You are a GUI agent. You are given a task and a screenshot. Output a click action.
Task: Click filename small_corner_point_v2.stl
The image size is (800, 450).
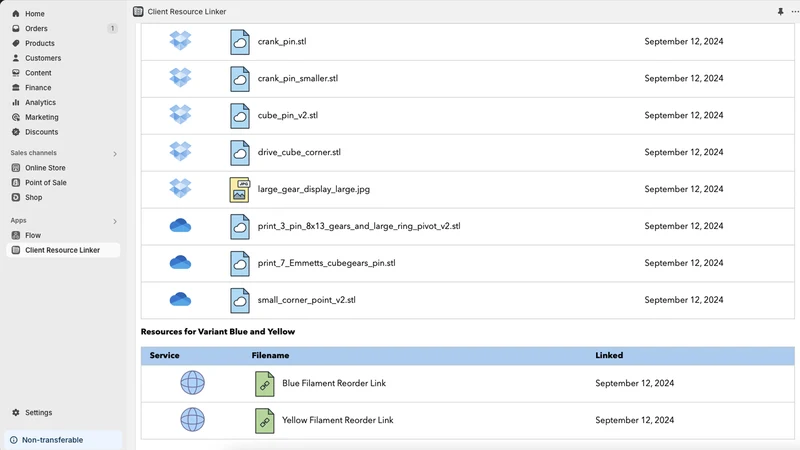click(x=307, y=300)
